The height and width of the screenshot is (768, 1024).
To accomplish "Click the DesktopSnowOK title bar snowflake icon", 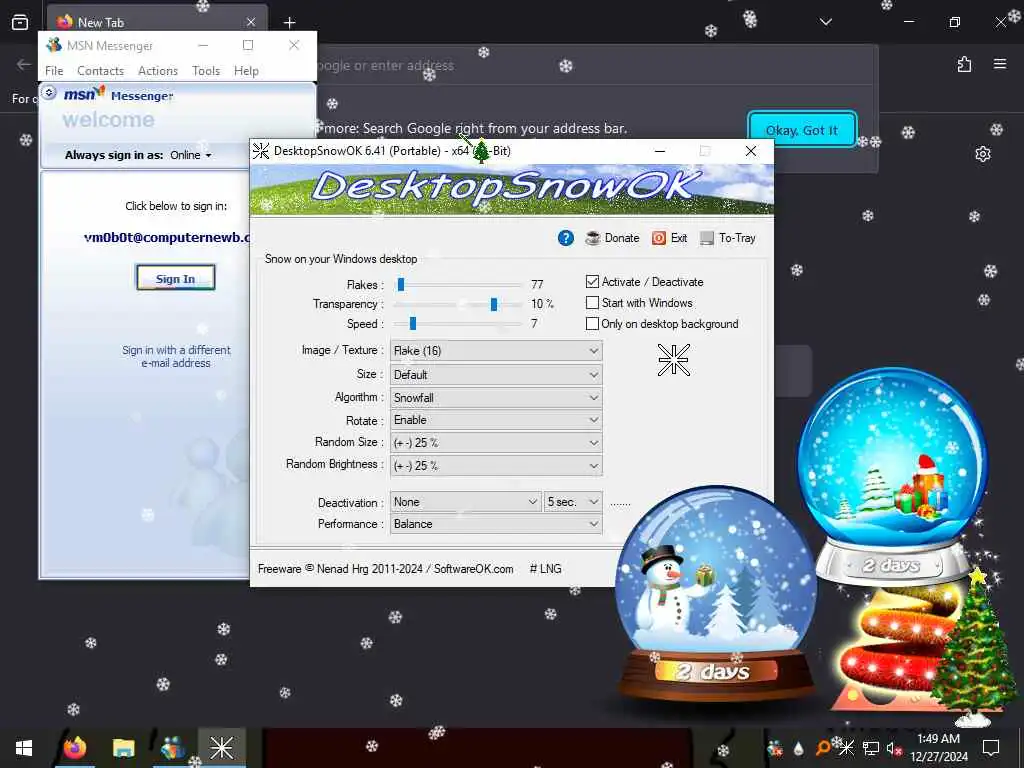I will click(261, 151).
